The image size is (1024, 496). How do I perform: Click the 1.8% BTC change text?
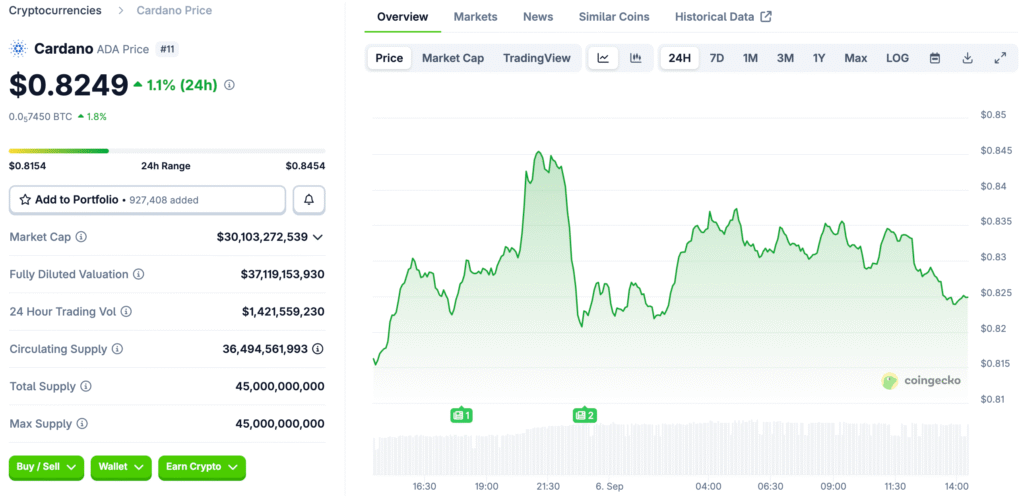point(97,116)
